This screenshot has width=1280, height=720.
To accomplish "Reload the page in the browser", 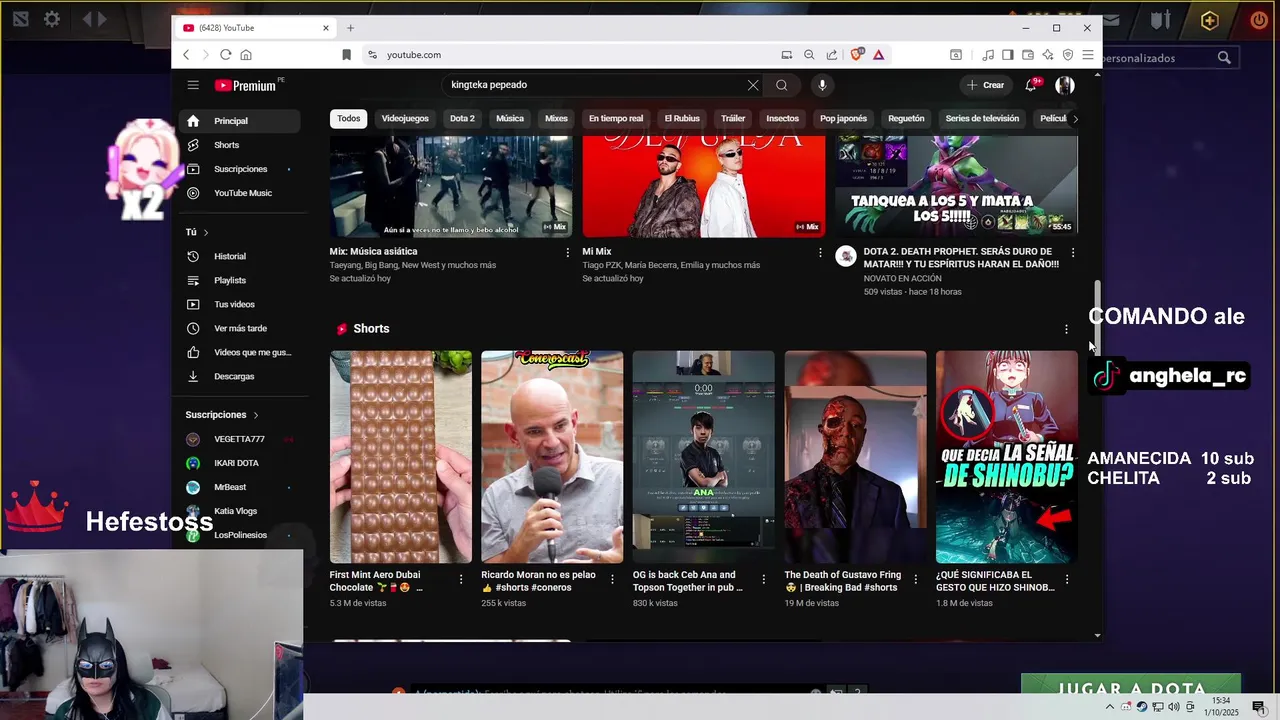I will (x=226, y=55).
